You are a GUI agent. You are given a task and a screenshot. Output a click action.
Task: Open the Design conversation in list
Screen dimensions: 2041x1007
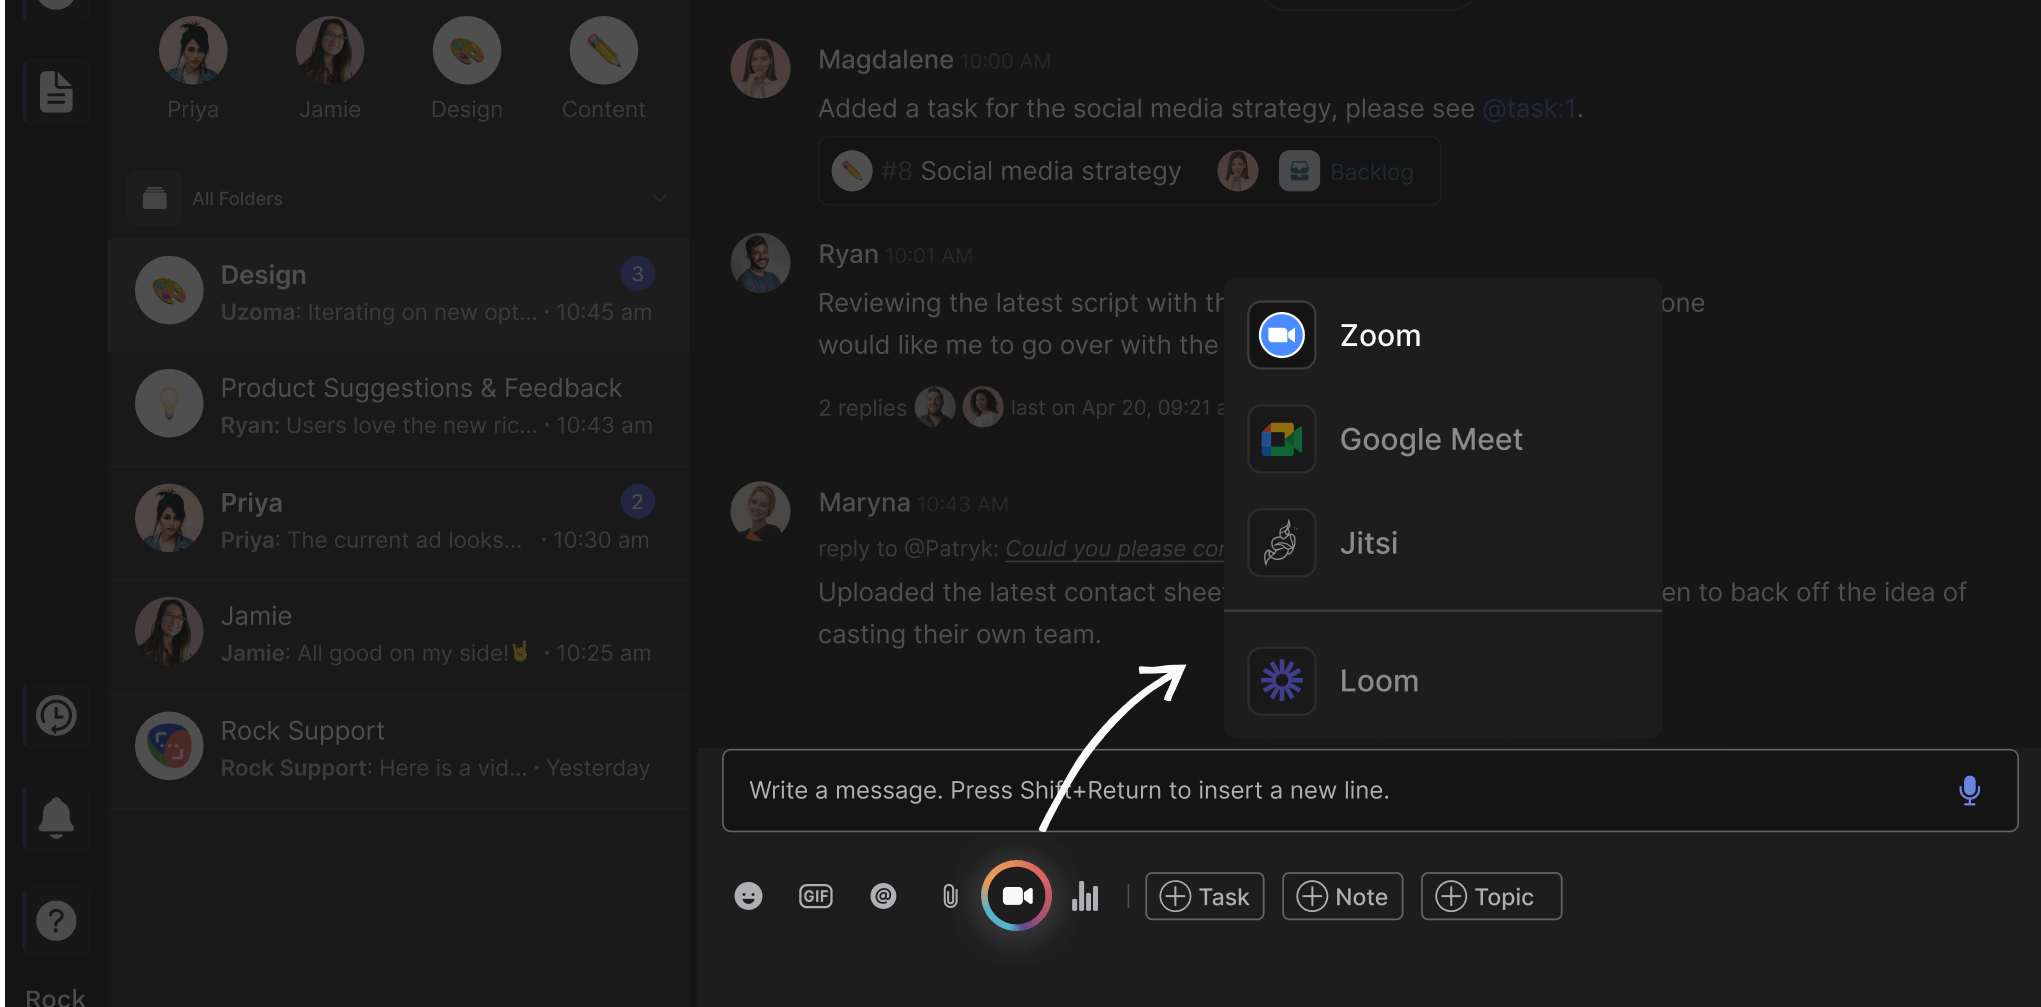tap(398, 293)
